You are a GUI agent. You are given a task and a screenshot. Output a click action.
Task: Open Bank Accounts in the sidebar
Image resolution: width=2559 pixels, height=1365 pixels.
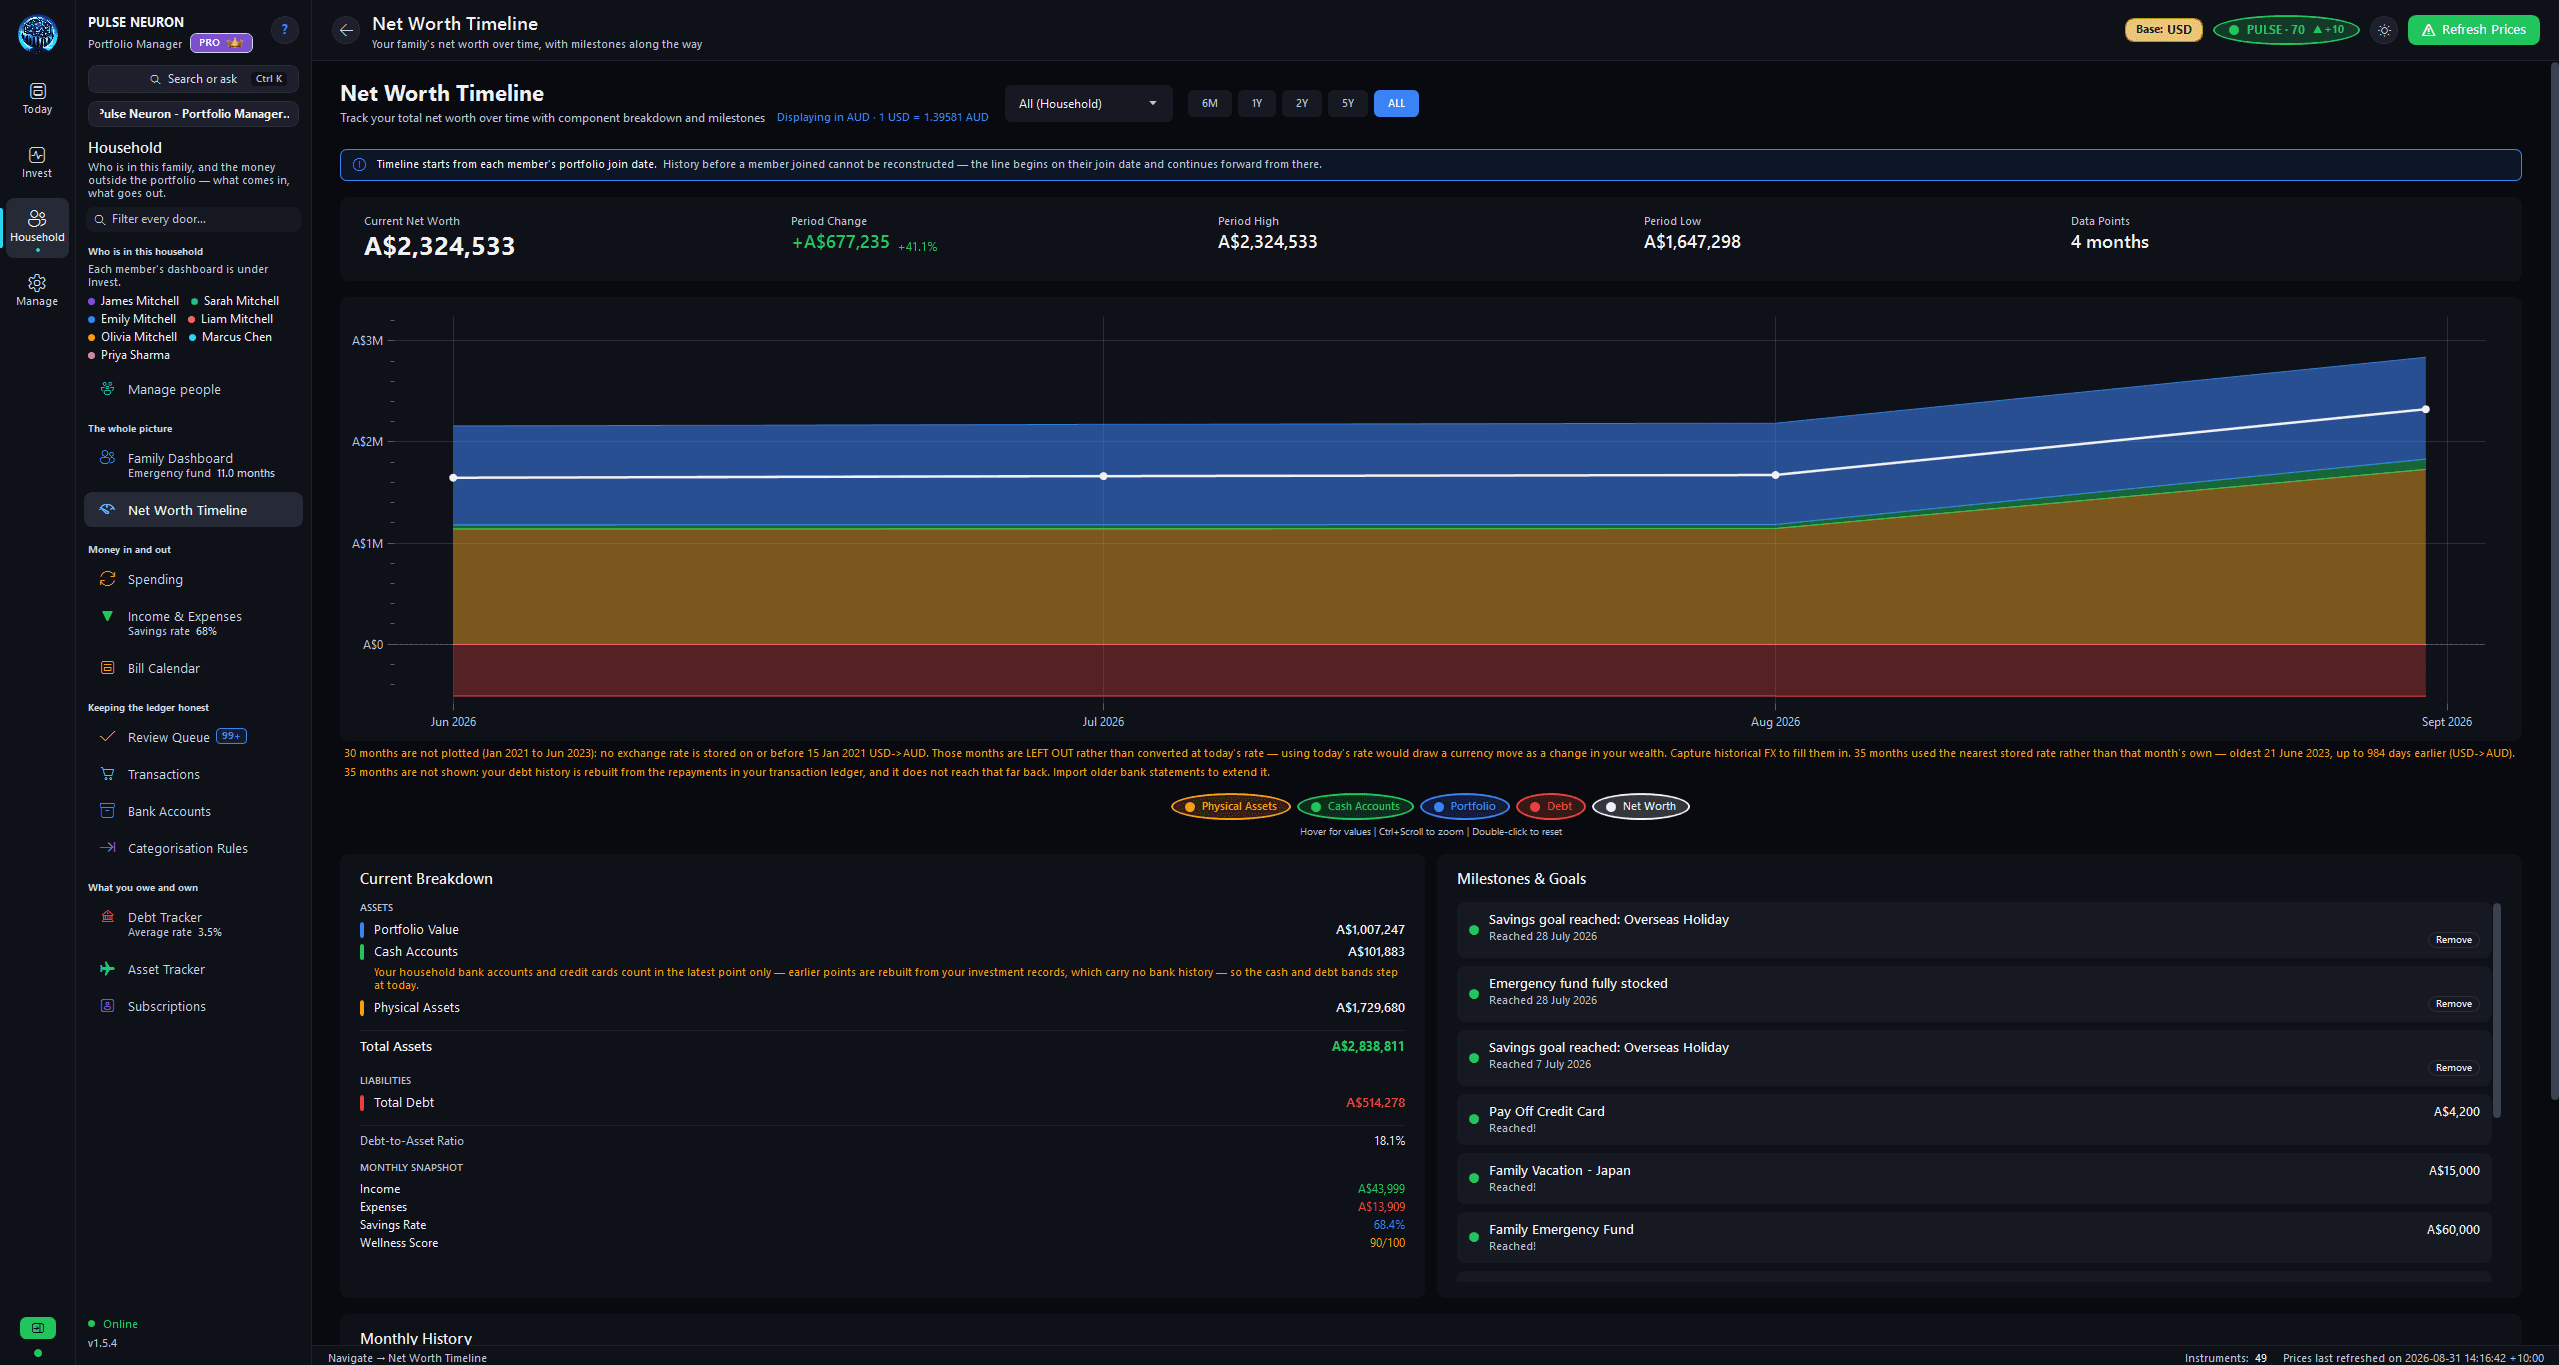point(193,811)
